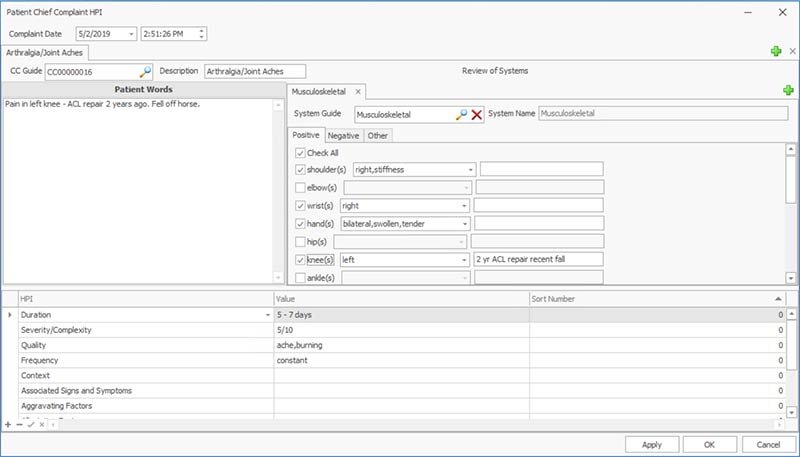Click the complaint time spinner control
Viewport: 800px width, 457px height.
click(202, 34)
